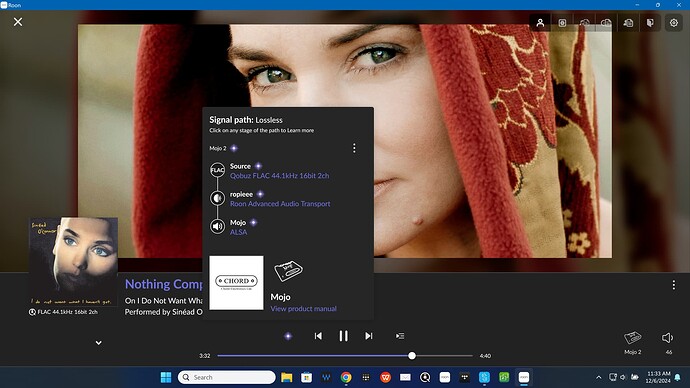
Task: Open the album On I Do Not Want
Action: coord(163,301)
